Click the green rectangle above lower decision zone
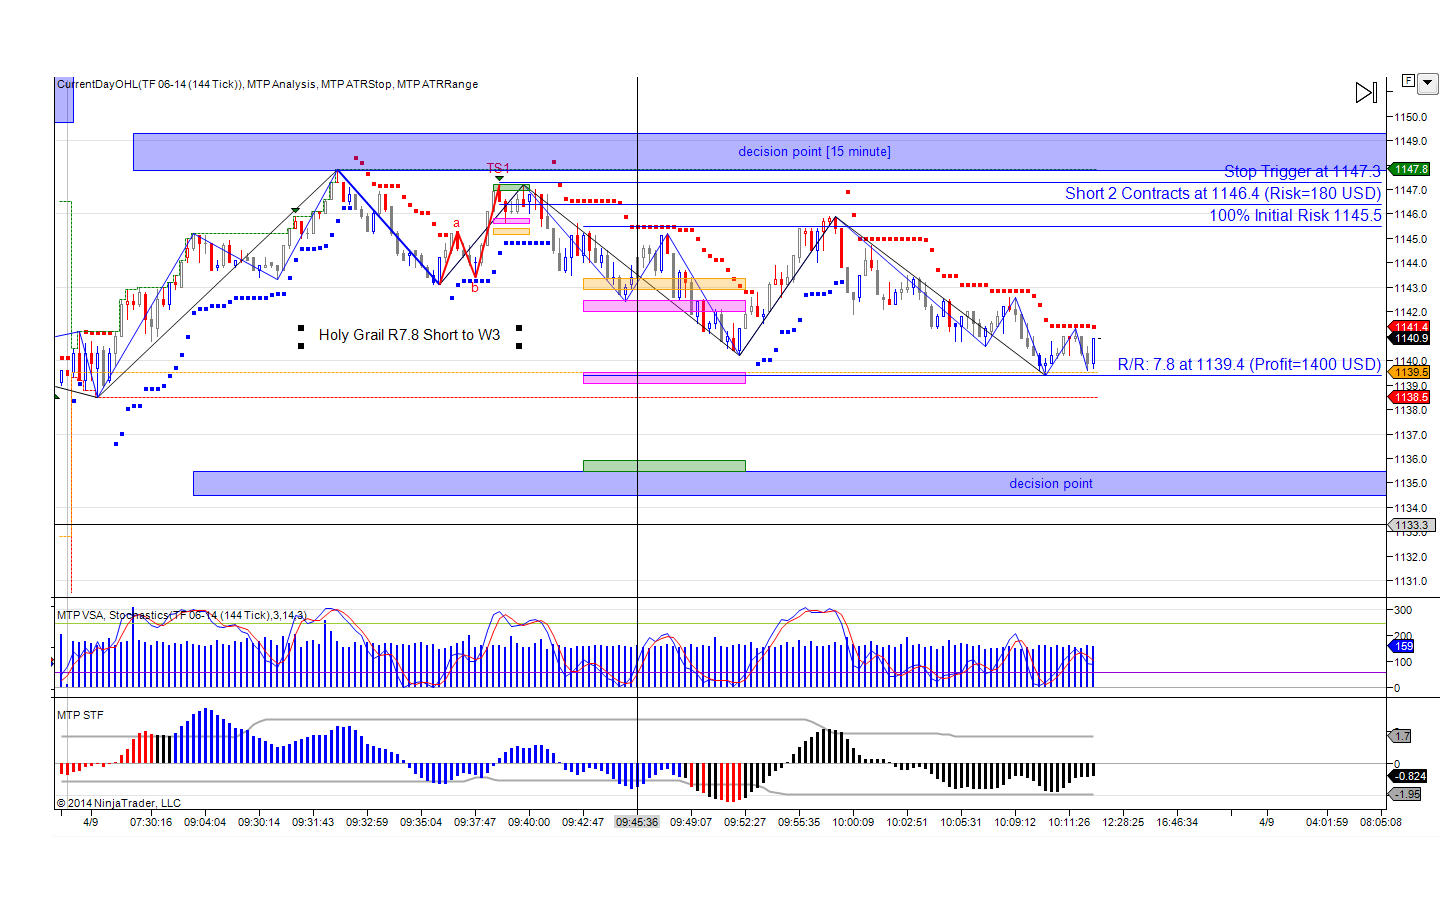This screenshot has height=900, width=1440. [x=664, y=465]
